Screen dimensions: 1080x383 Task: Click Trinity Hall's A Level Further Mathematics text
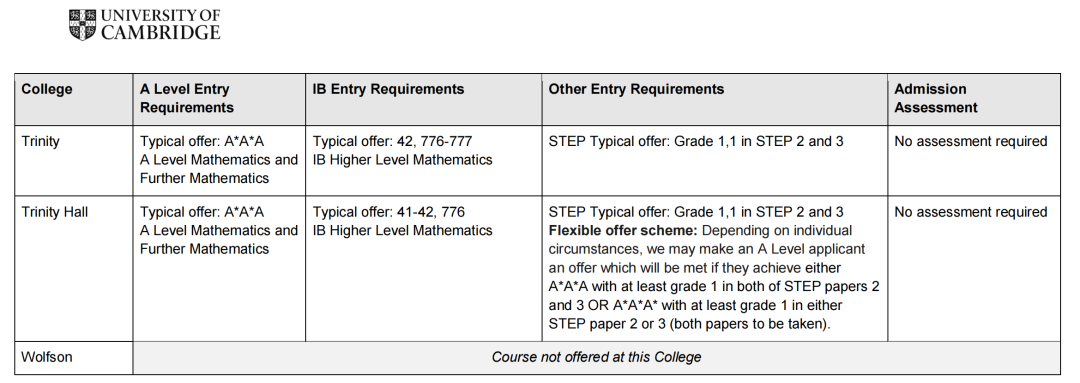205,249
